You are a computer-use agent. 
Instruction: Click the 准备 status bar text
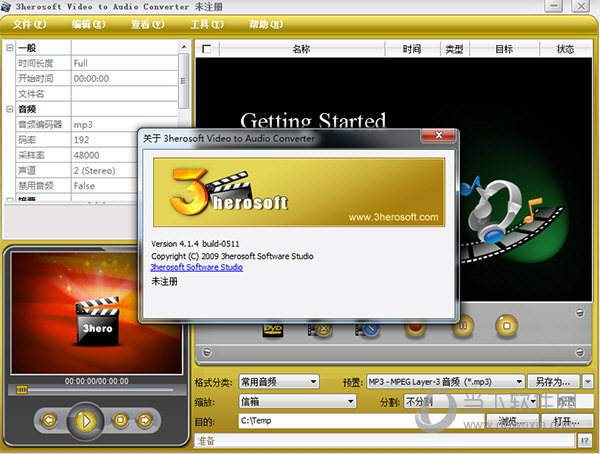pos(206,441)
